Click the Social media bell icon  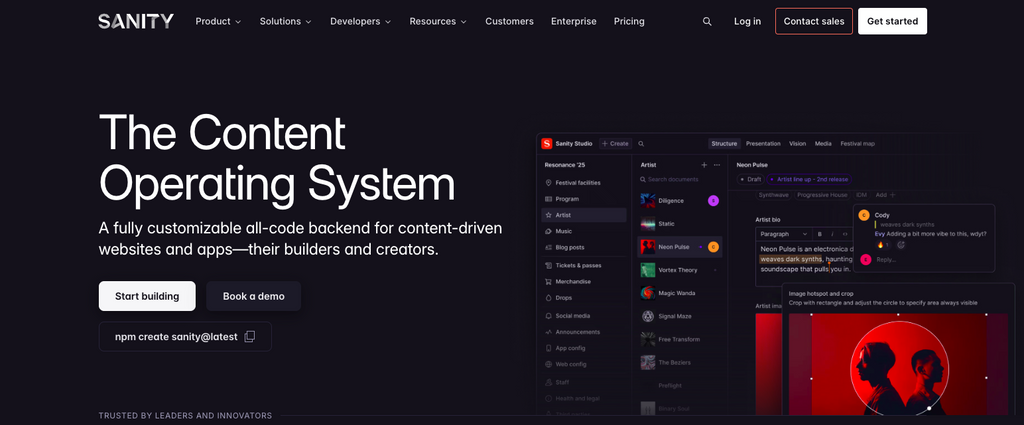549,316
